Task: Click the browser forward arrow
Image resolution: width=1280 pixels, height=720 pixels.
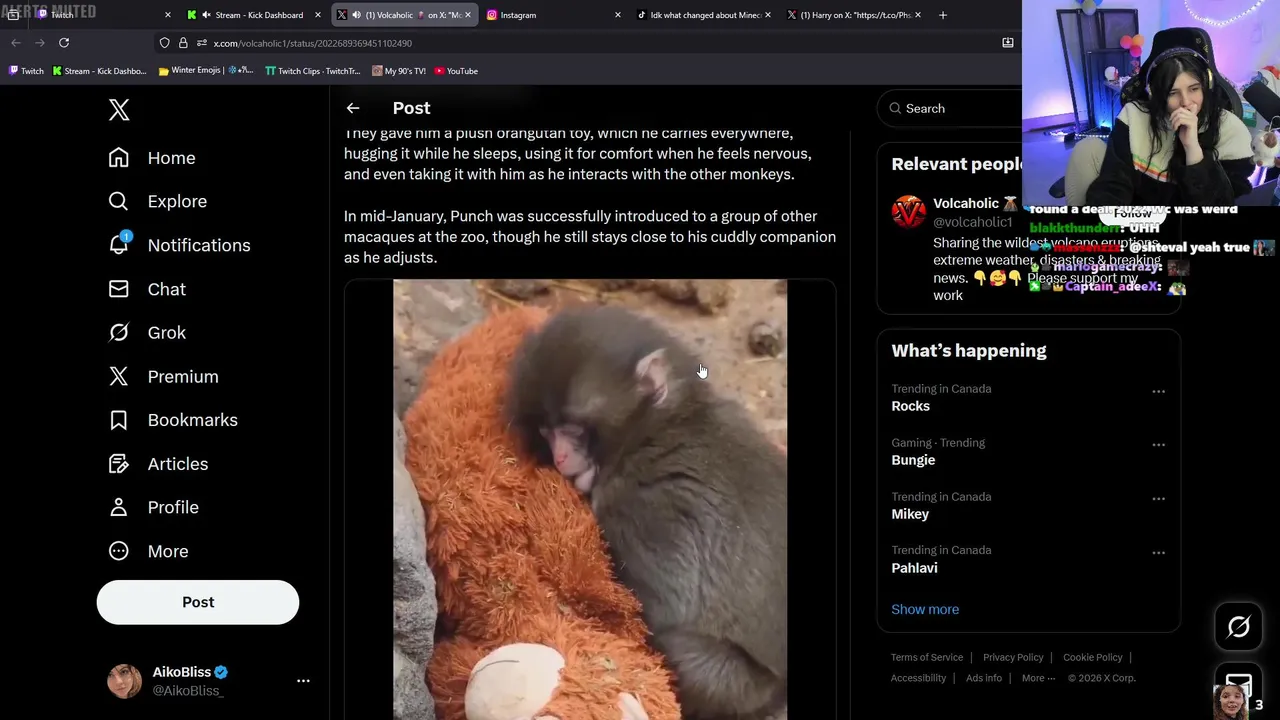Action: [40, 43]
